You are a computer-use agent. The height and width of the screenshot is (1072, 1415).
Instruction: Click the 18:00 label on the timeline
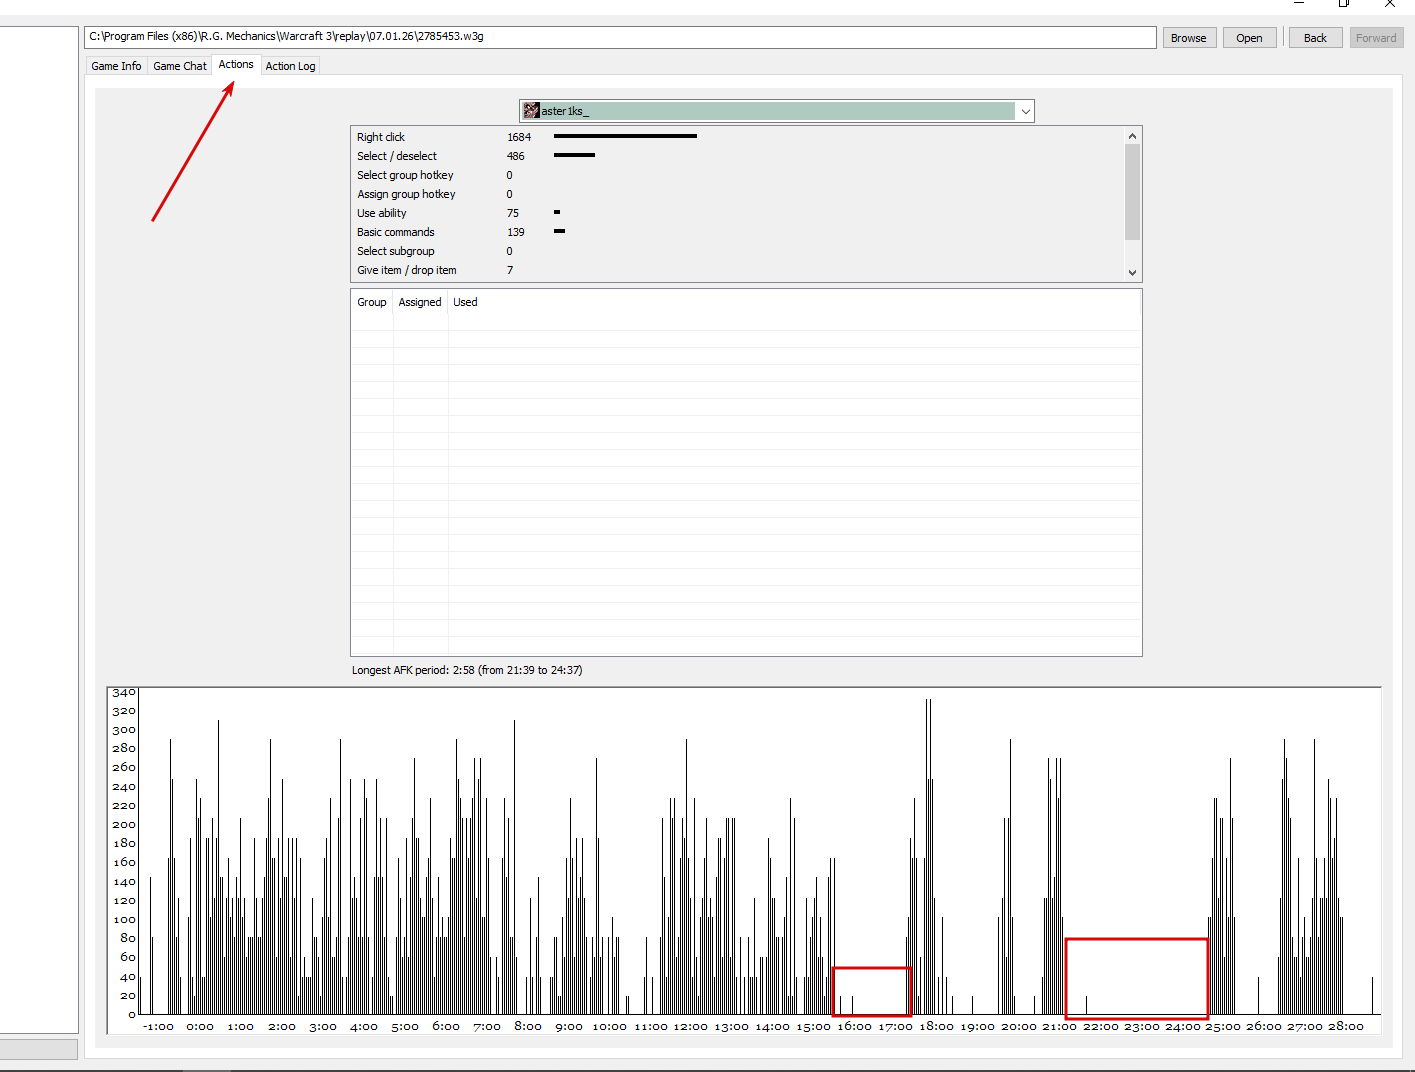[x=937, y=1026]
